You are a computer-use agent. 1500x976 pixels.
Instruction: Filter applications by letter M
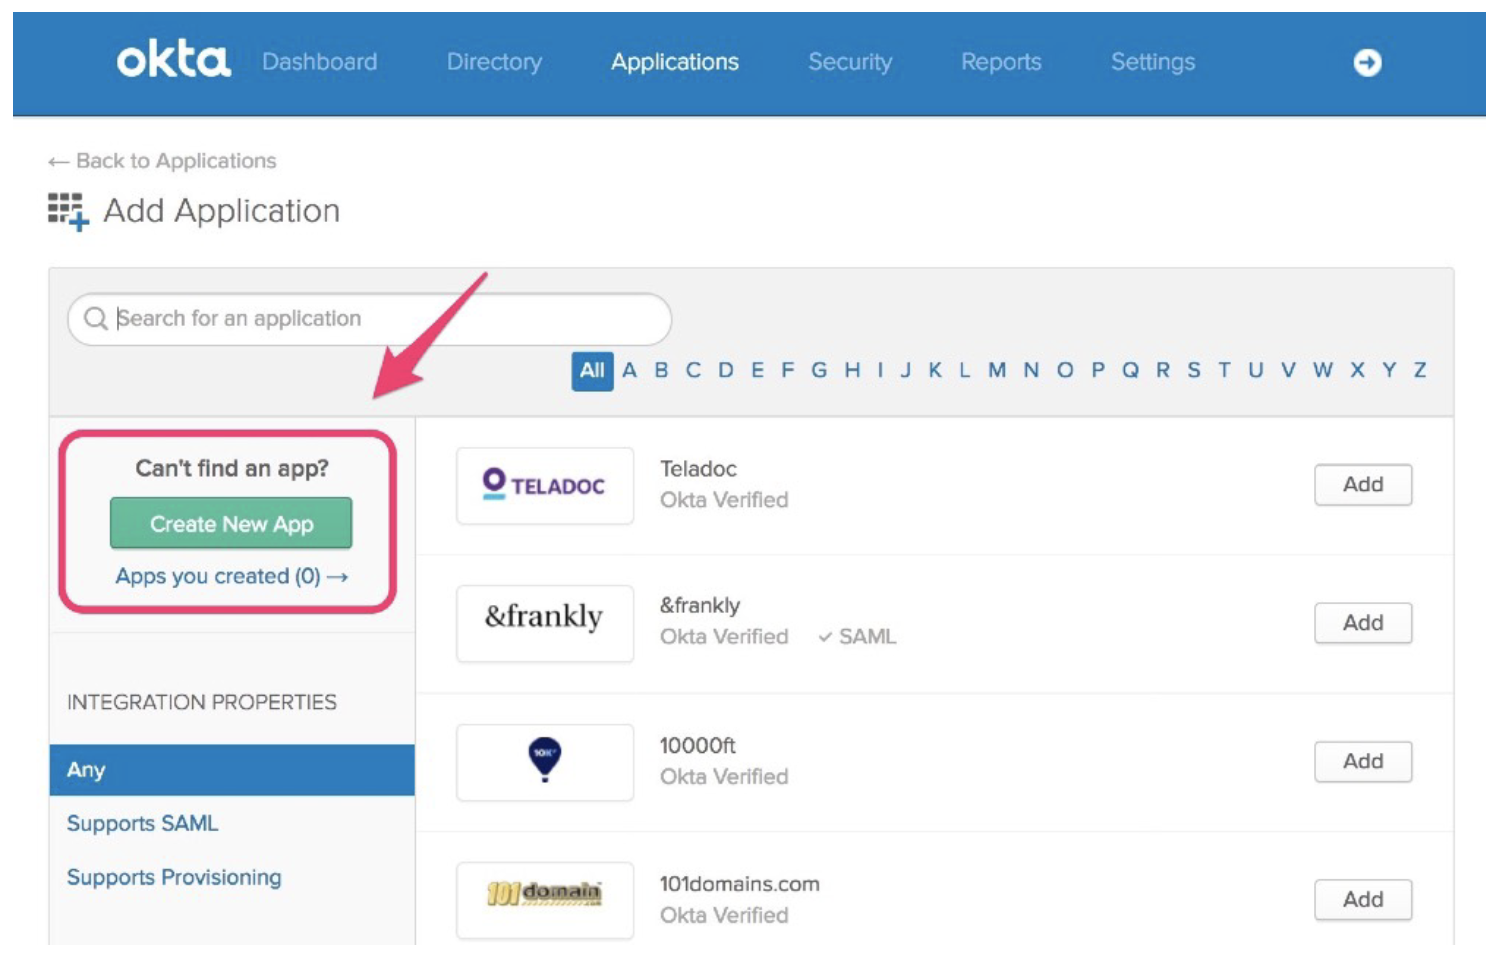coord(997,371)
